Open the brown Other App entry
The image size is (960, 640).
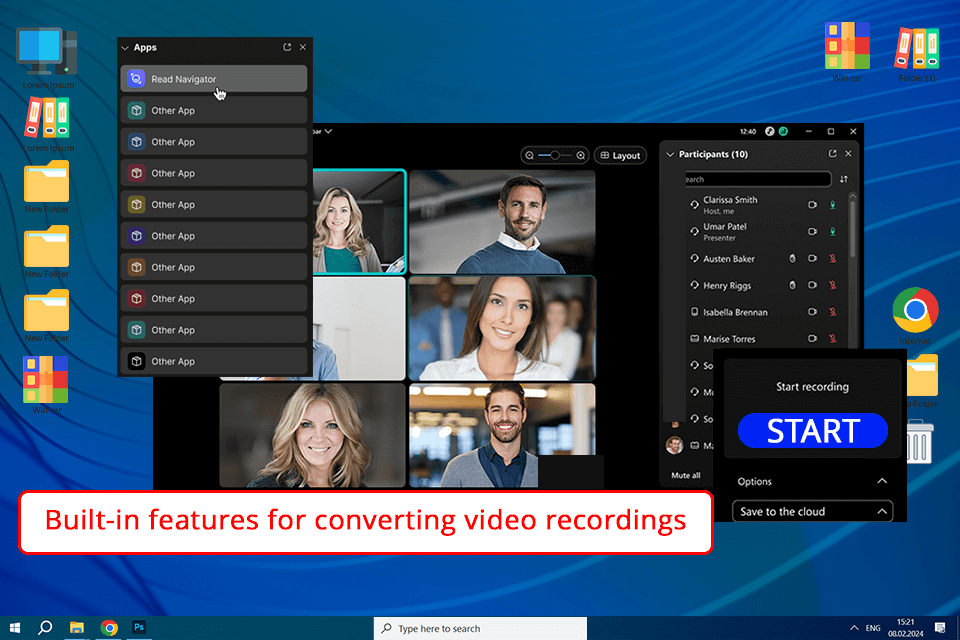click(214, 267)
